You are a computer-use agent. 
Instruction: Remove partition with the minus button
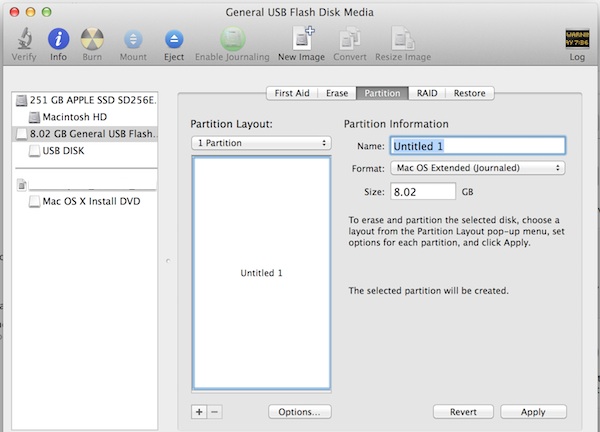215,412
